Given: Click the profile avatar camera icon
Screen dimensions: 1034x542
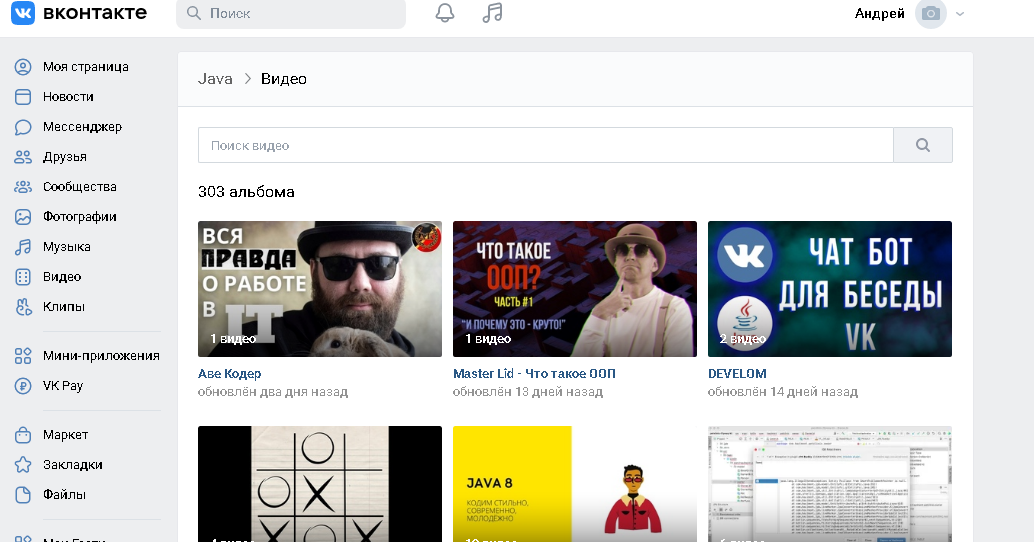Looking at the screenshot, I should coord(930,13).
